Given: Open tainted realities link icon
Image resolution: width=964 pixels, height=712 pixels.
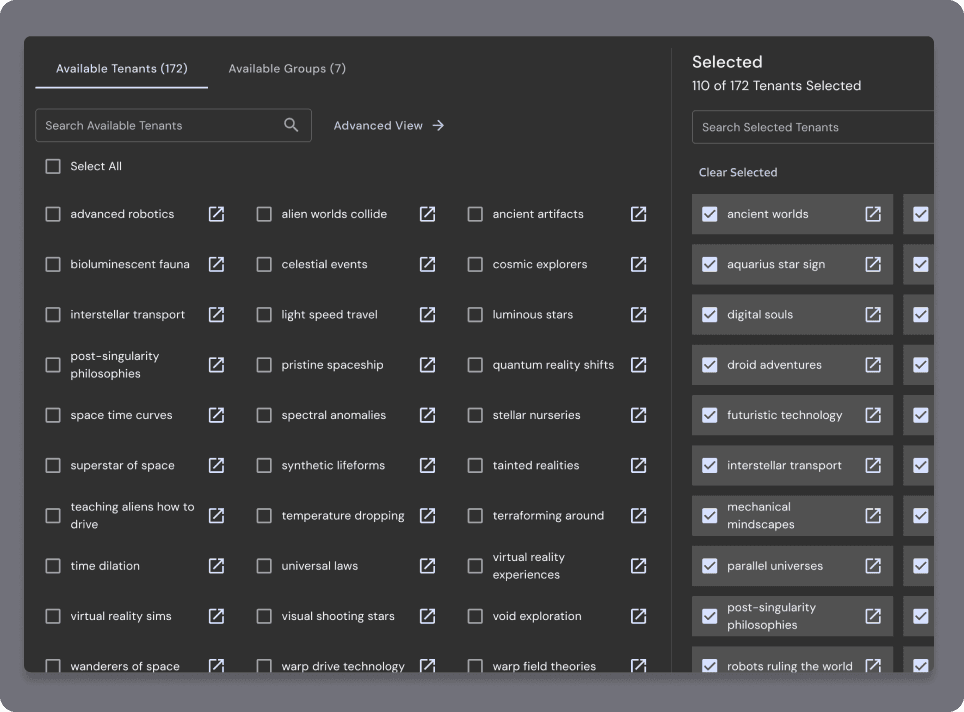Looking at the screenshot, I should (x=639, y=465).
